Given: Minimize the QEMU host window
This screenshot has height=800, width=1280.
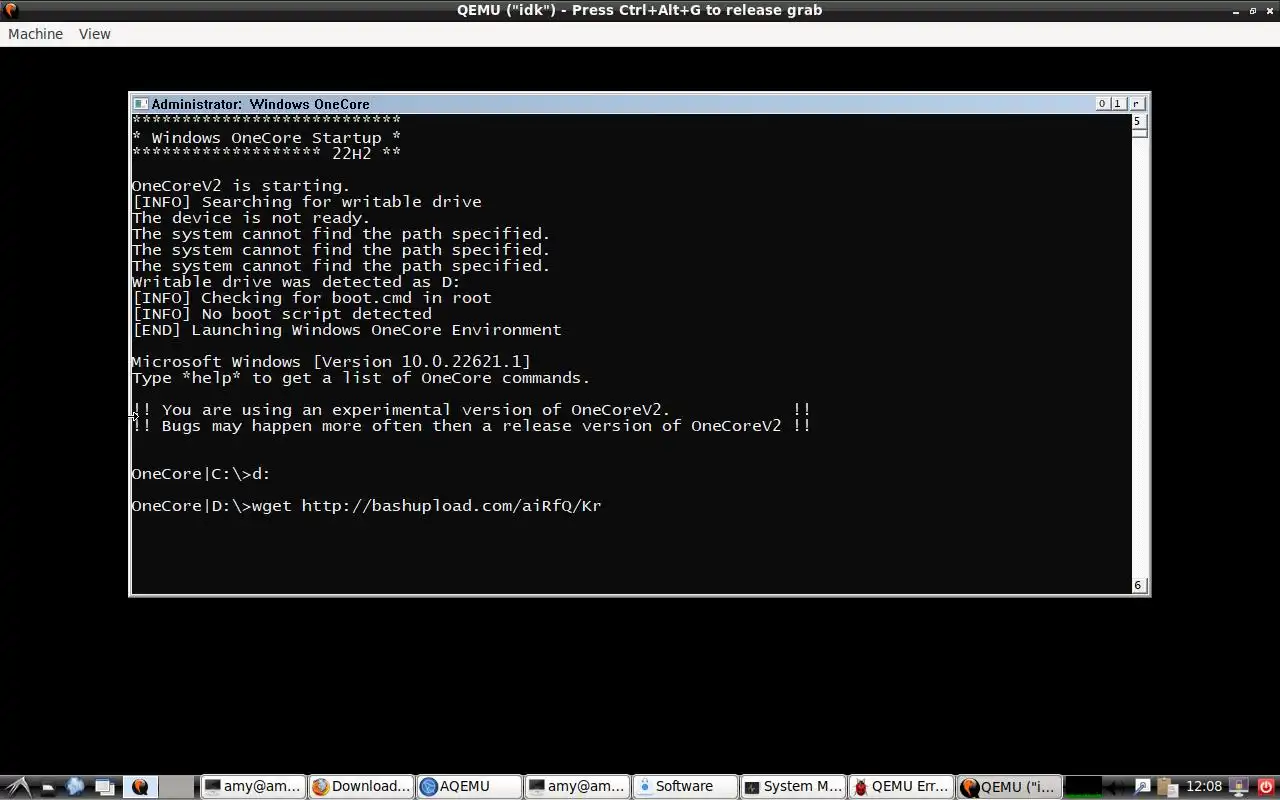Looking at the screenshot, I should pyautogui.click(x=1237, y=10).
